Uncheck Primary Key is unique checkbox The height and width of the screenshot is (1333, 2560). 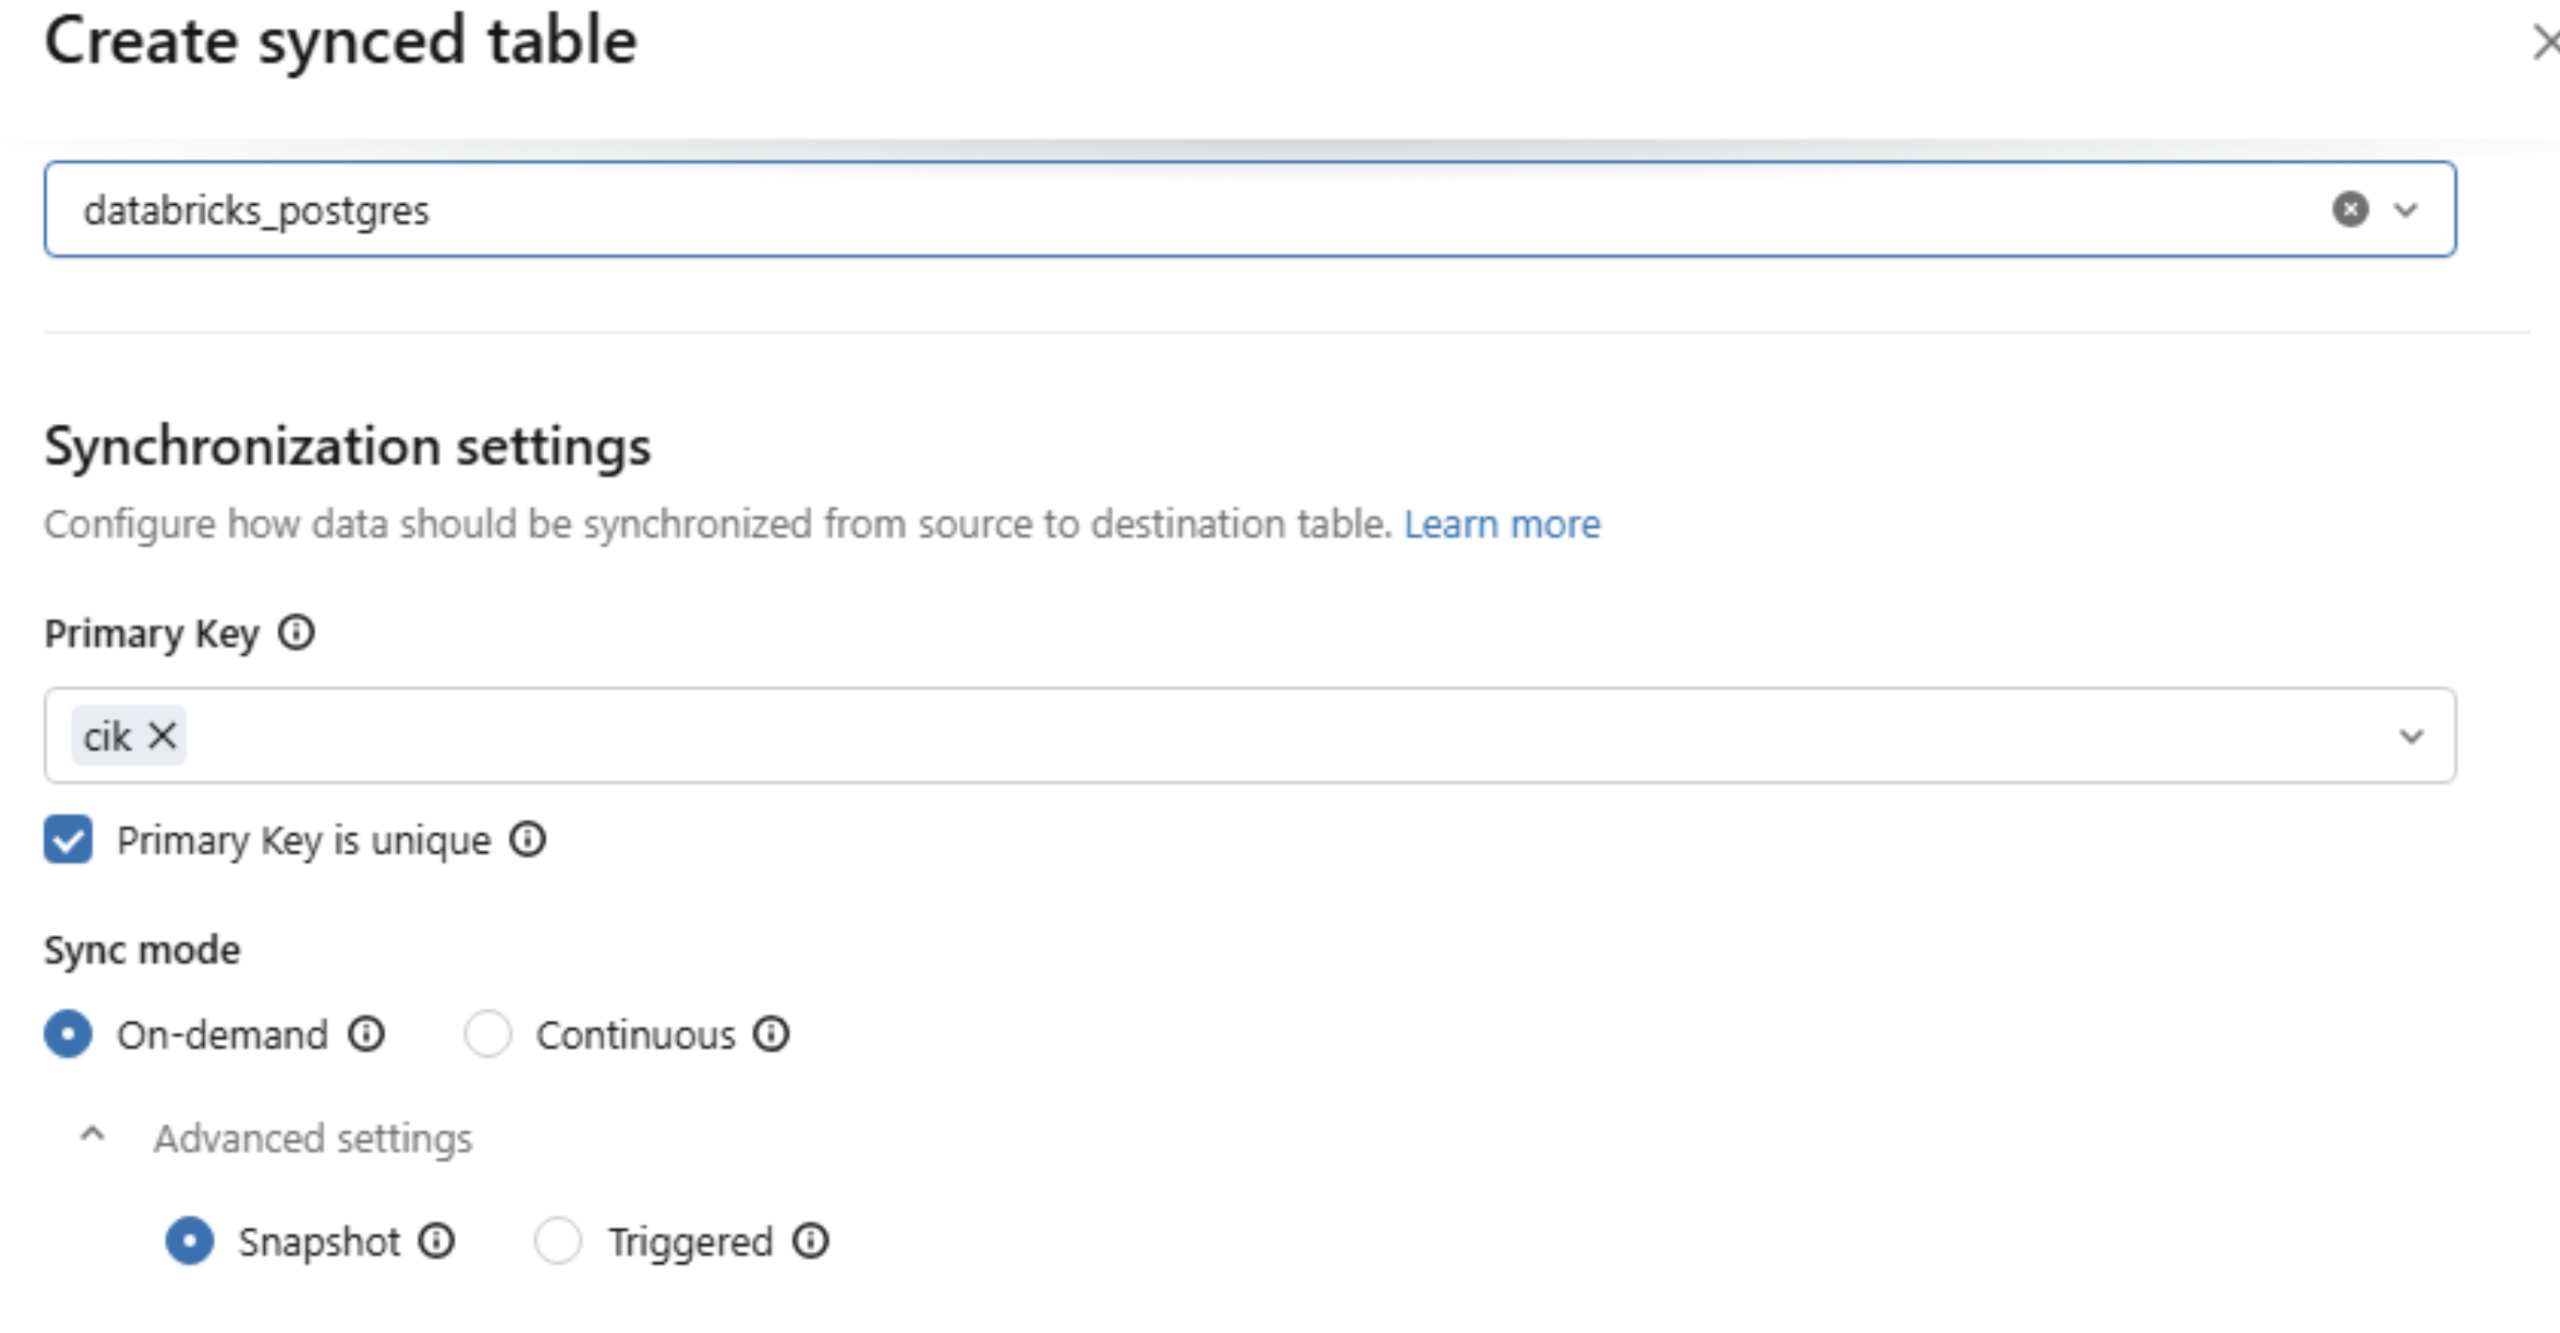point(68,839)
